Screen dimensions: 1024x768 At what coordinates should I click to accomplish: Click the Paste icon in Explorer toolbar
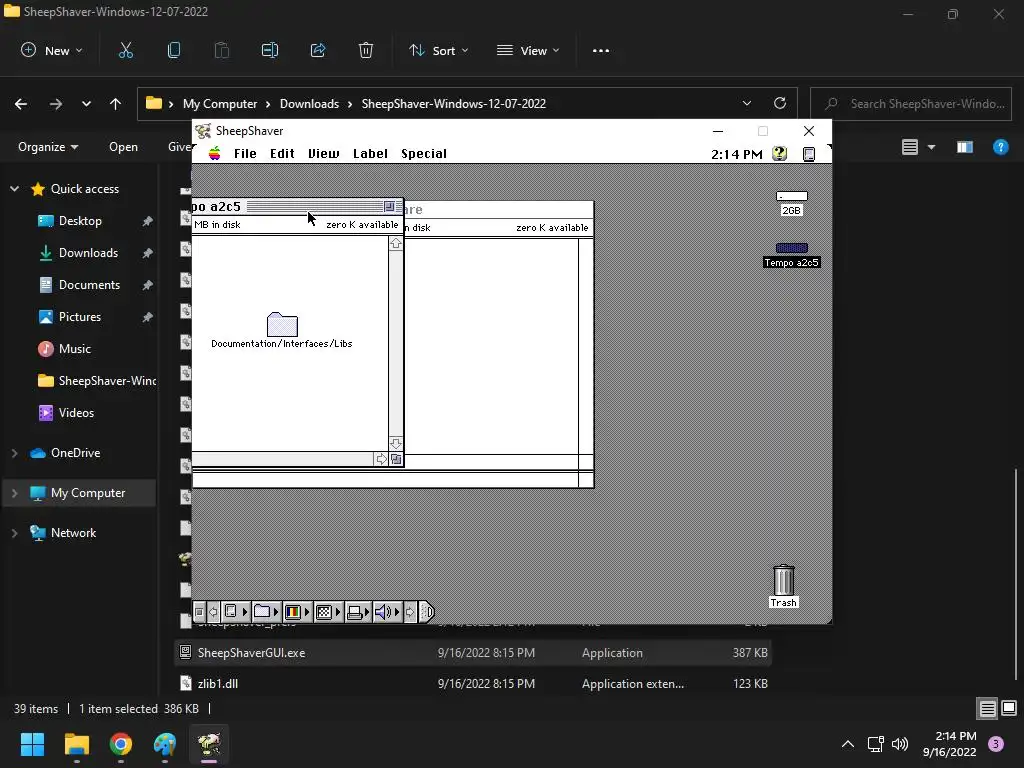[221, 50]
